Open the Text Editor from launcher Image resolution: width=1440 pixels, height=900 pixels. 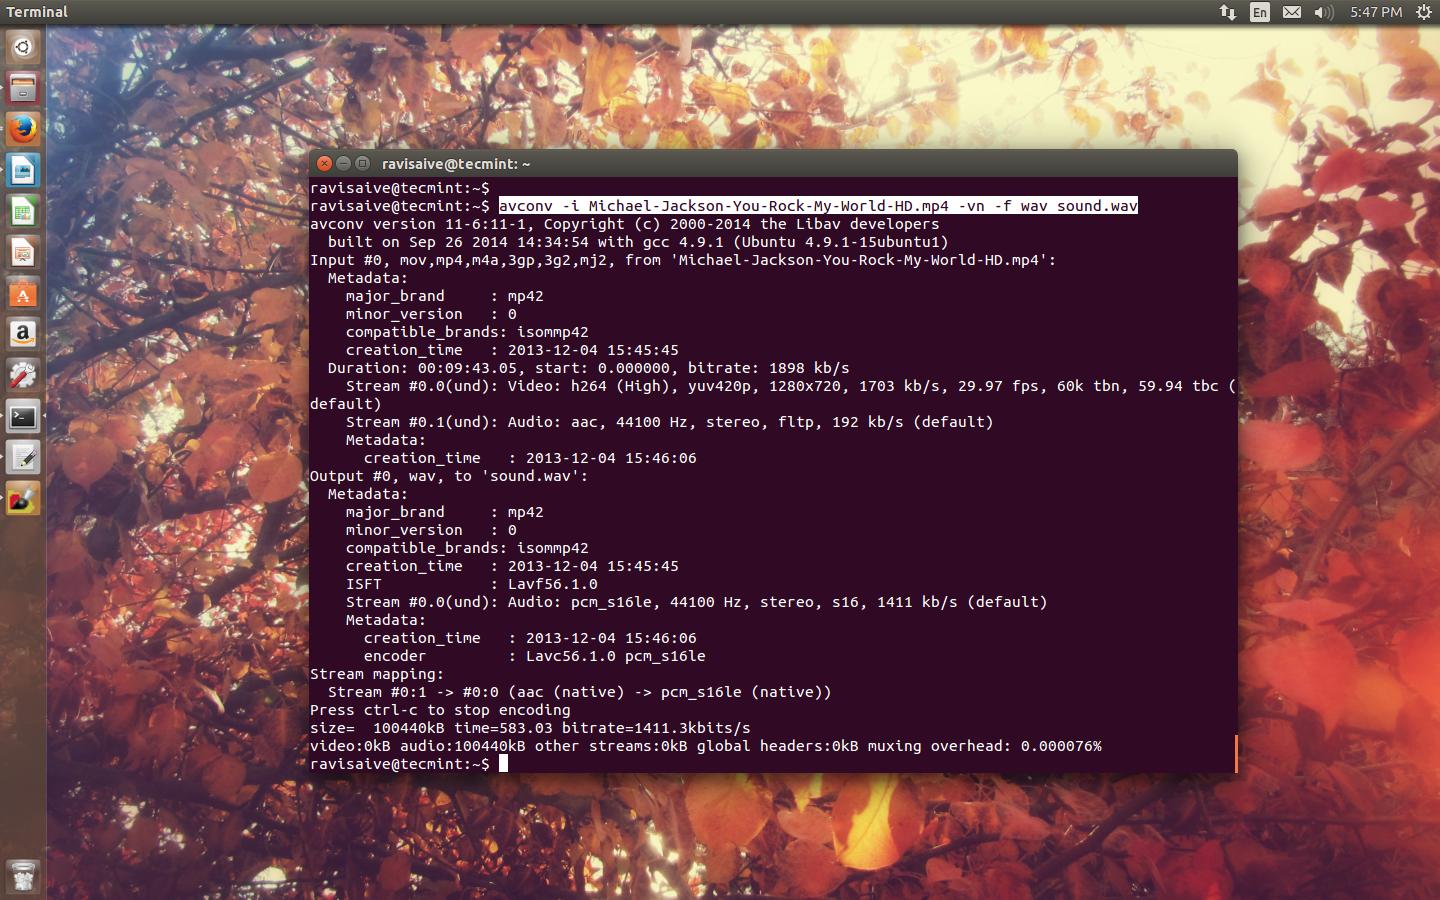23,457
